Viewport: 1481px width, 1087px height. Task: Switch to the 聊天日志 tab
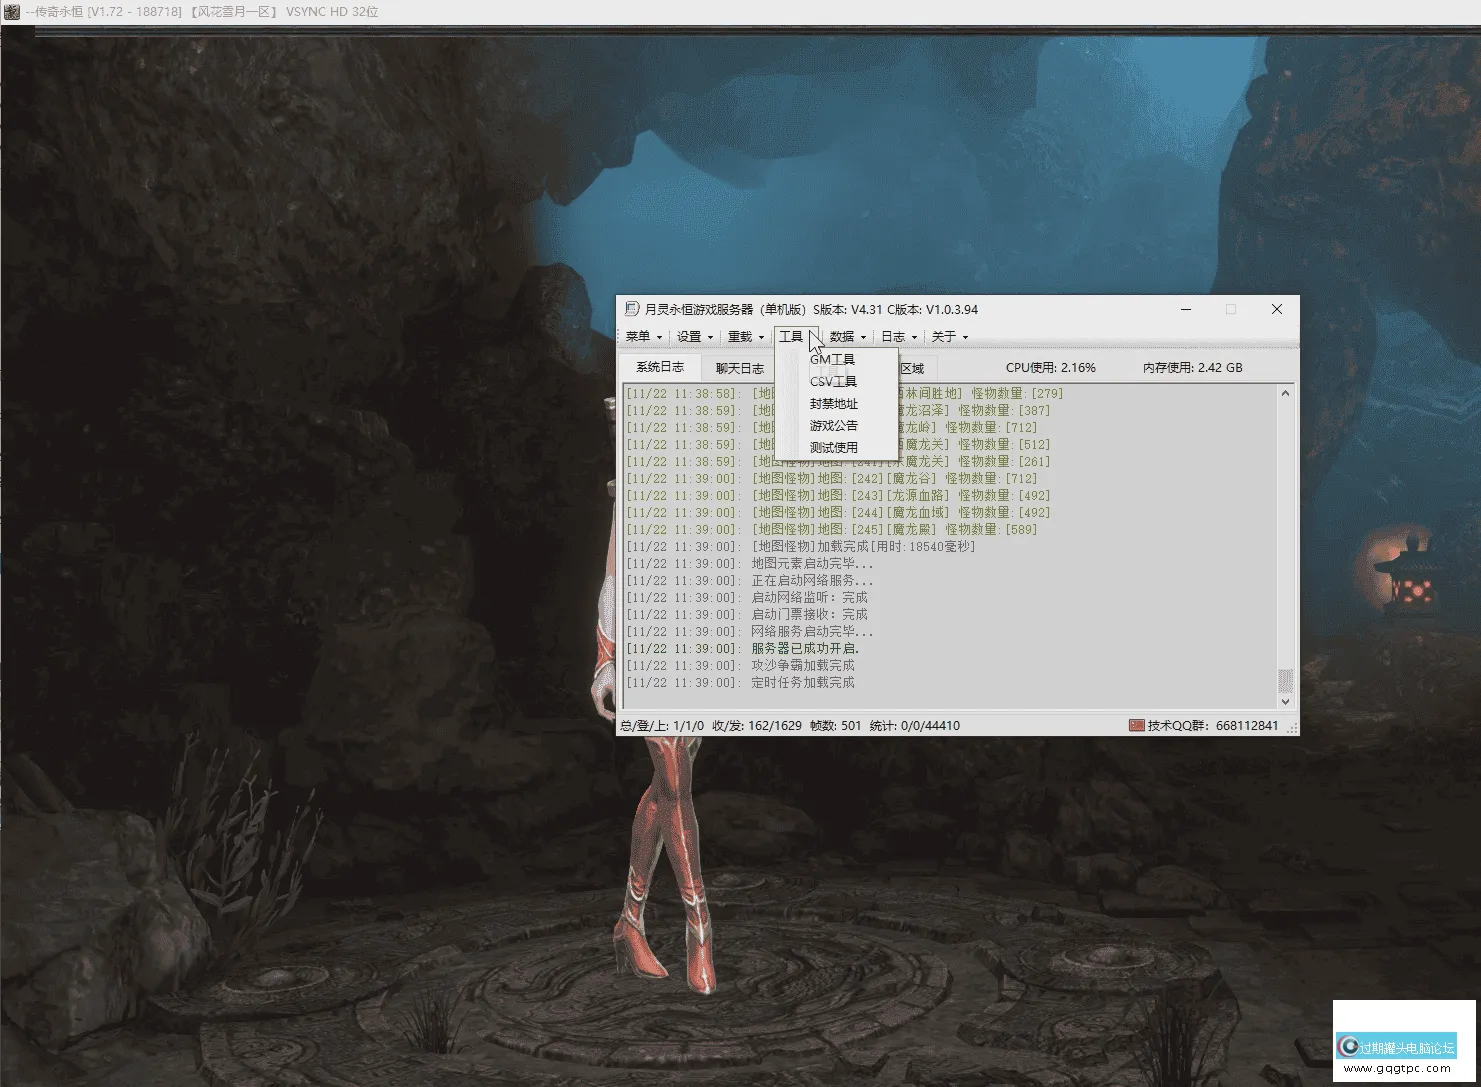coord(739,368)
